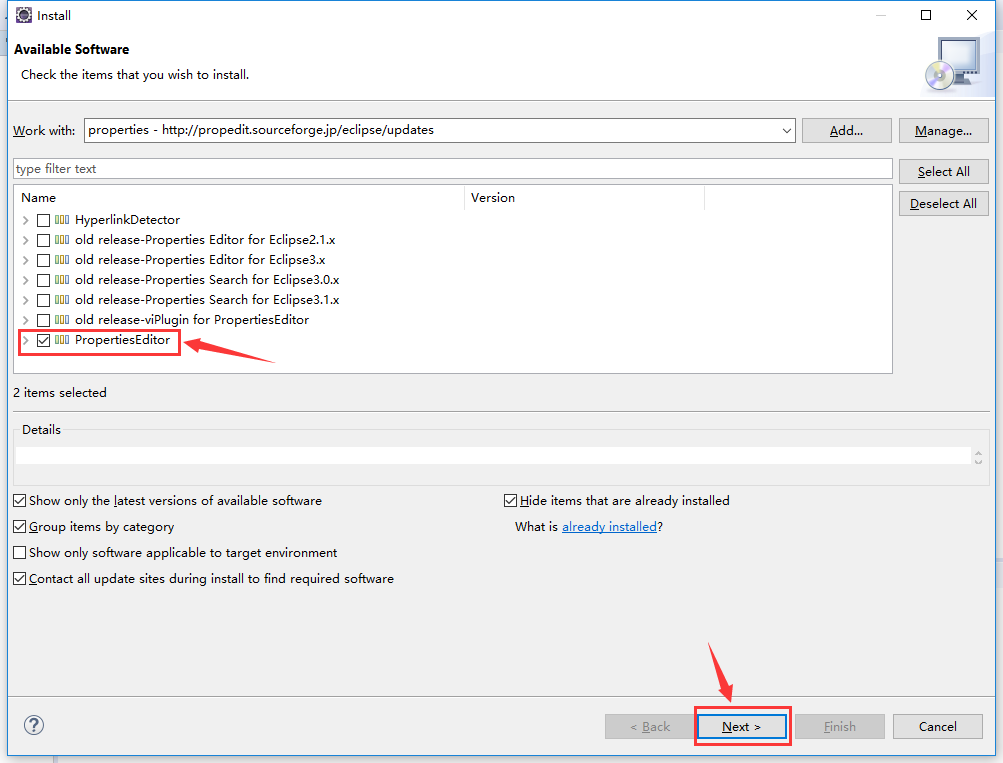The height and width of the screenshot is (763, 1003).
Task: Click the Next > button
Action: [x=741, y=727]
